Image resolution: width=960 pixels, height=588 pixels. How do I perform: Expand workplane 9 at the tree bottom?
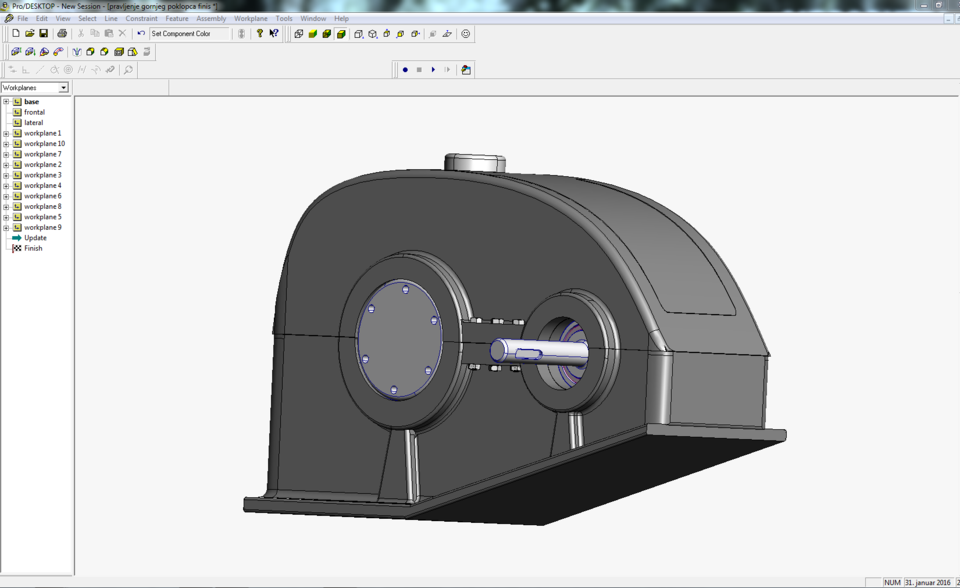click(x=6, y=226)
